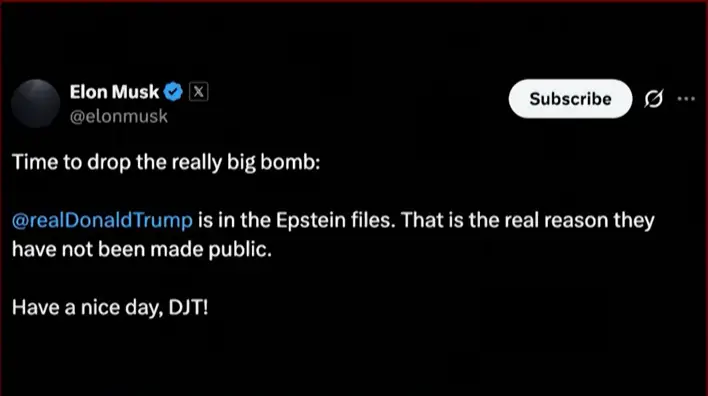
Task: Click the Subscribe button
Action: click(570, 98)
